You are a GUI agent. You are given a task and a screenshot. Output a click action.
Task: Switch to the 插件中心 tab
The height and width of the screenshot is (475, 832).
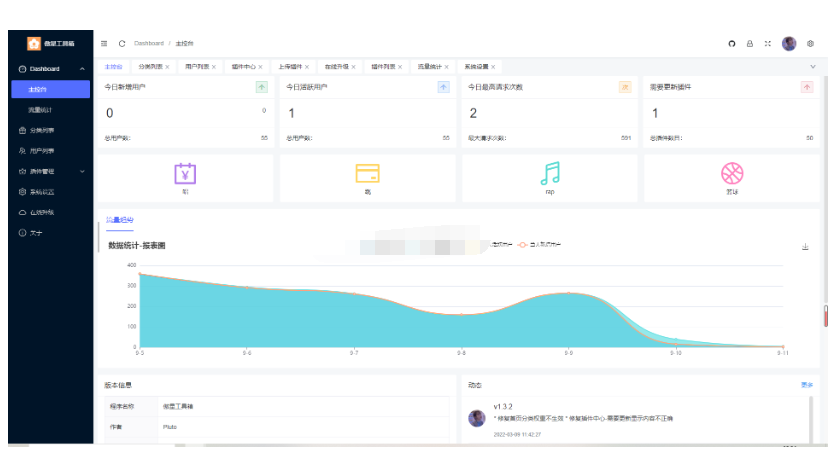tap(244, 67)
